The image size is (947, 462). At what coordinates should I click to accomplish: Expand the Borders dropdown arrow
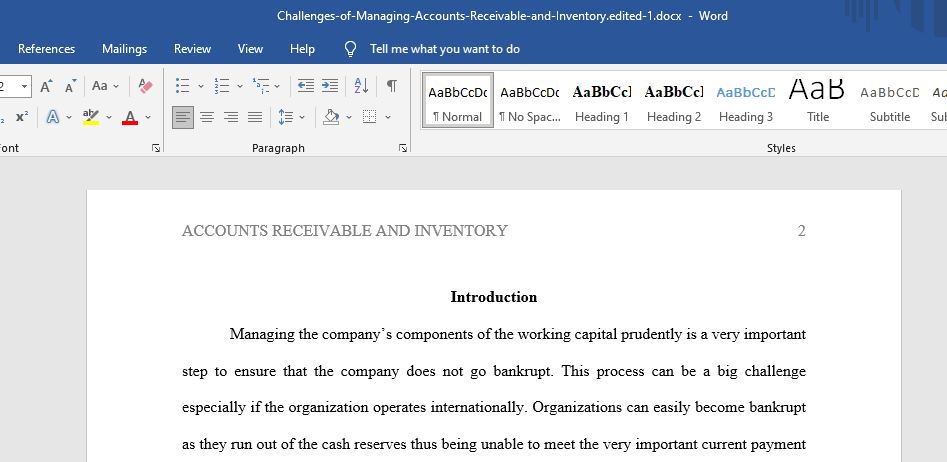(388, 117)
